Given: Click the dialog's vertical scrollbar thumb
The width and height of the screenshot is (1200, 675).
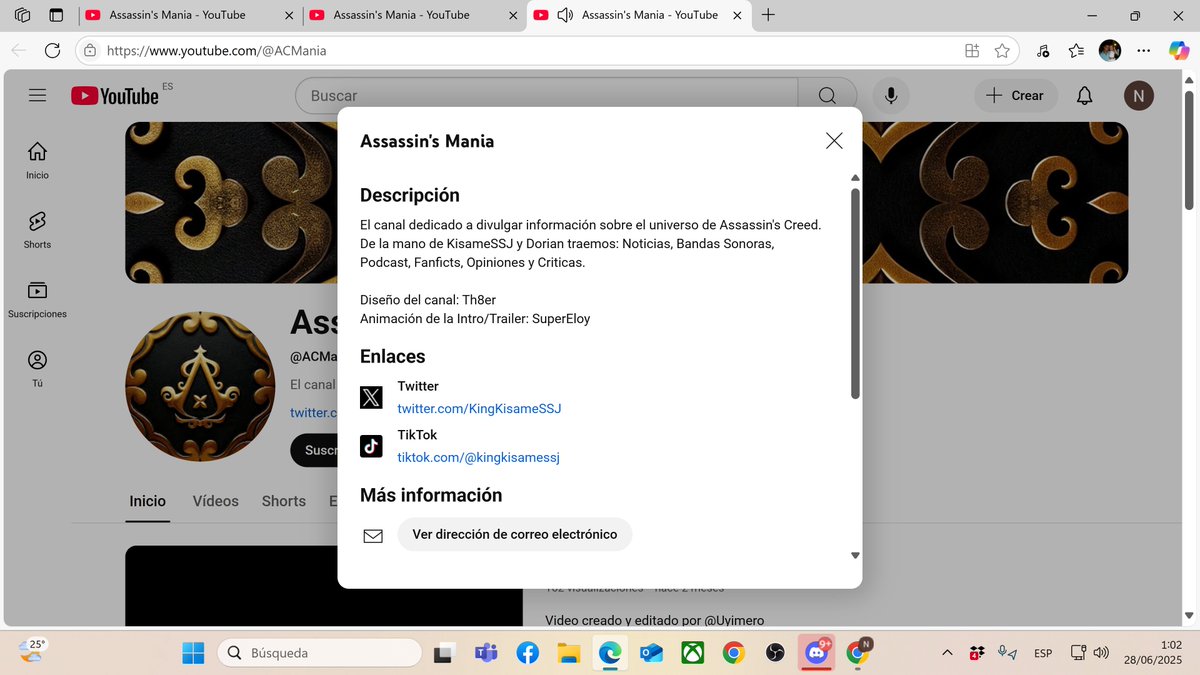Looking at the screenshot, I should [x=855, y=293].
